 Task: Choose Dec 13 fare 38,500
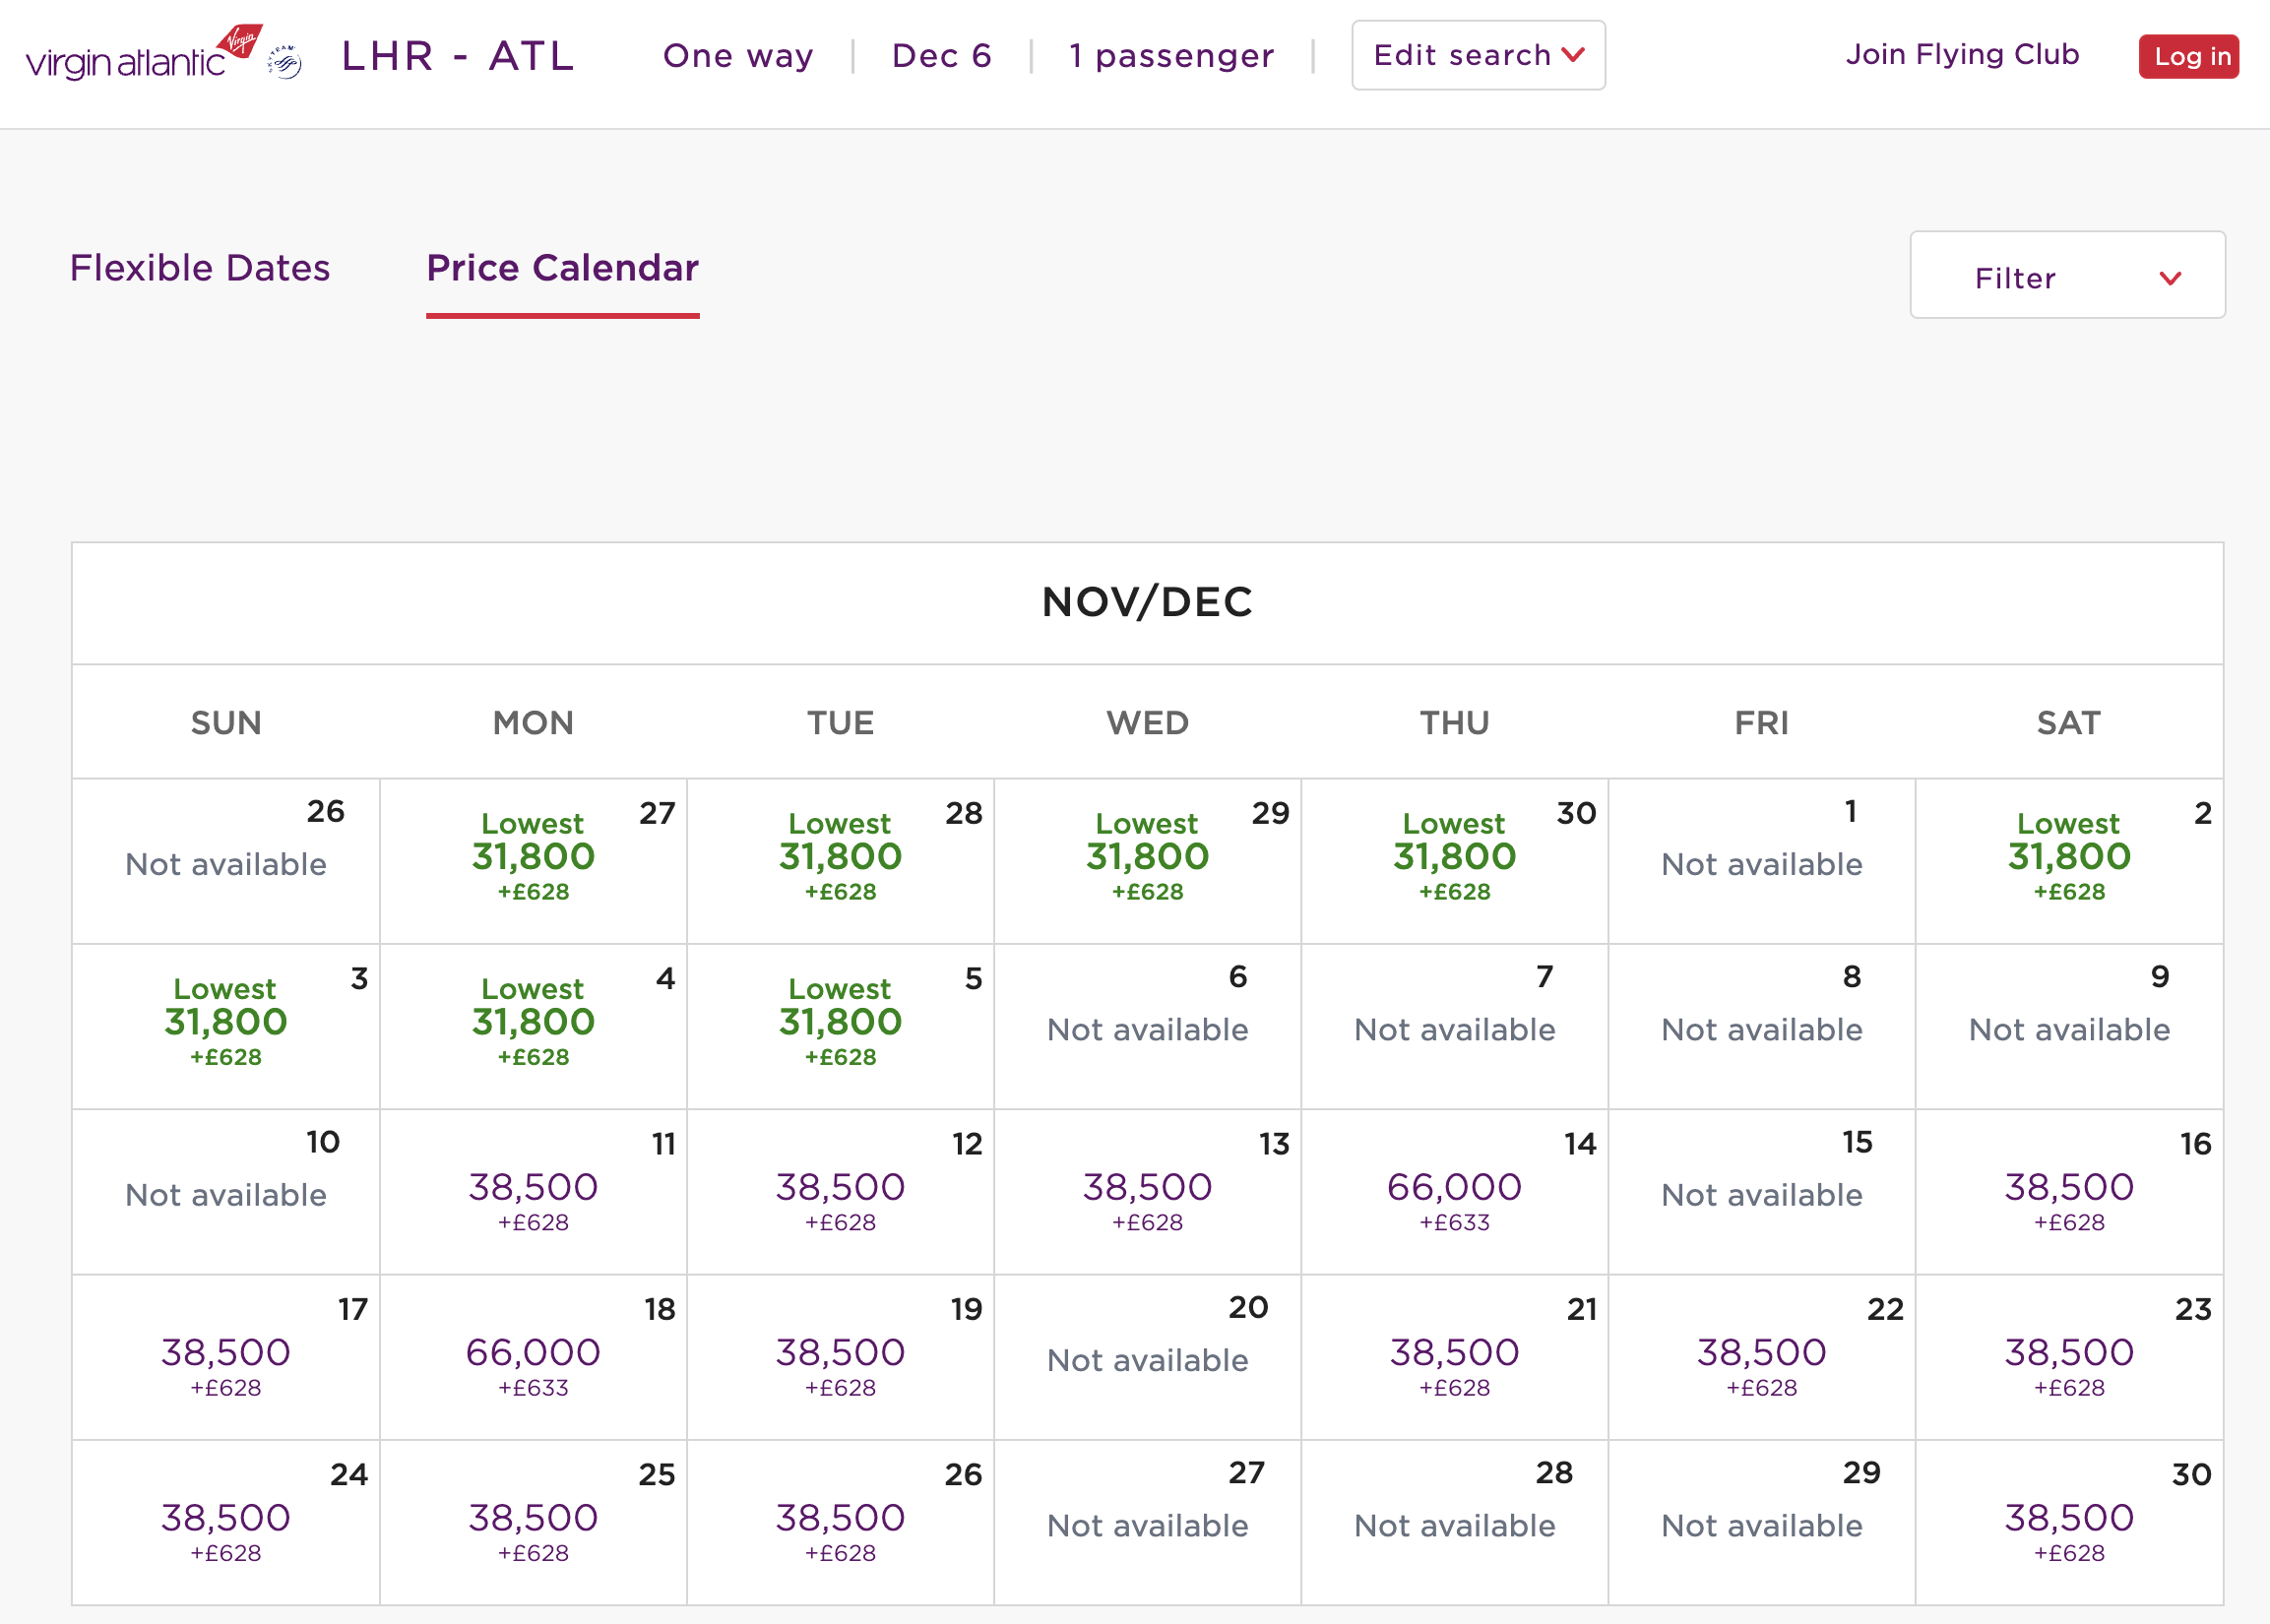tap(1147, 1192)
